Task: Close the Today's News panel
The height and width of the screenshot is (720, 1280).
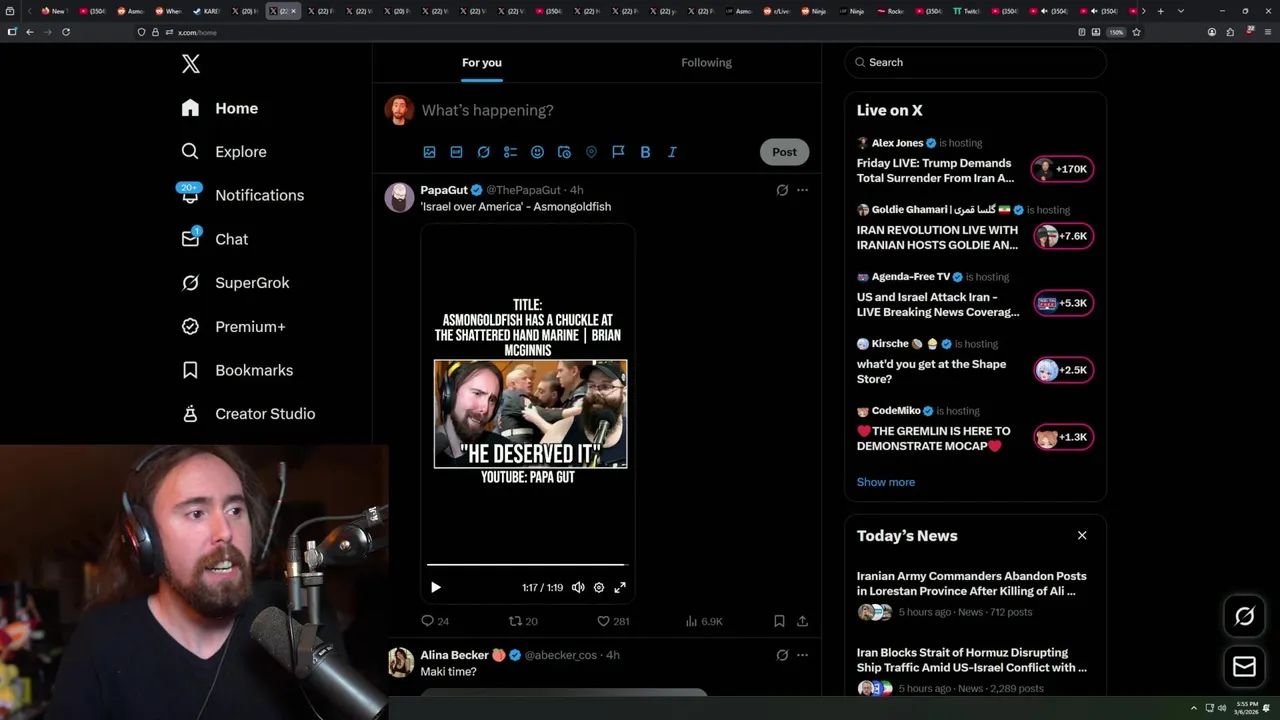Action: coord(1082,535)
